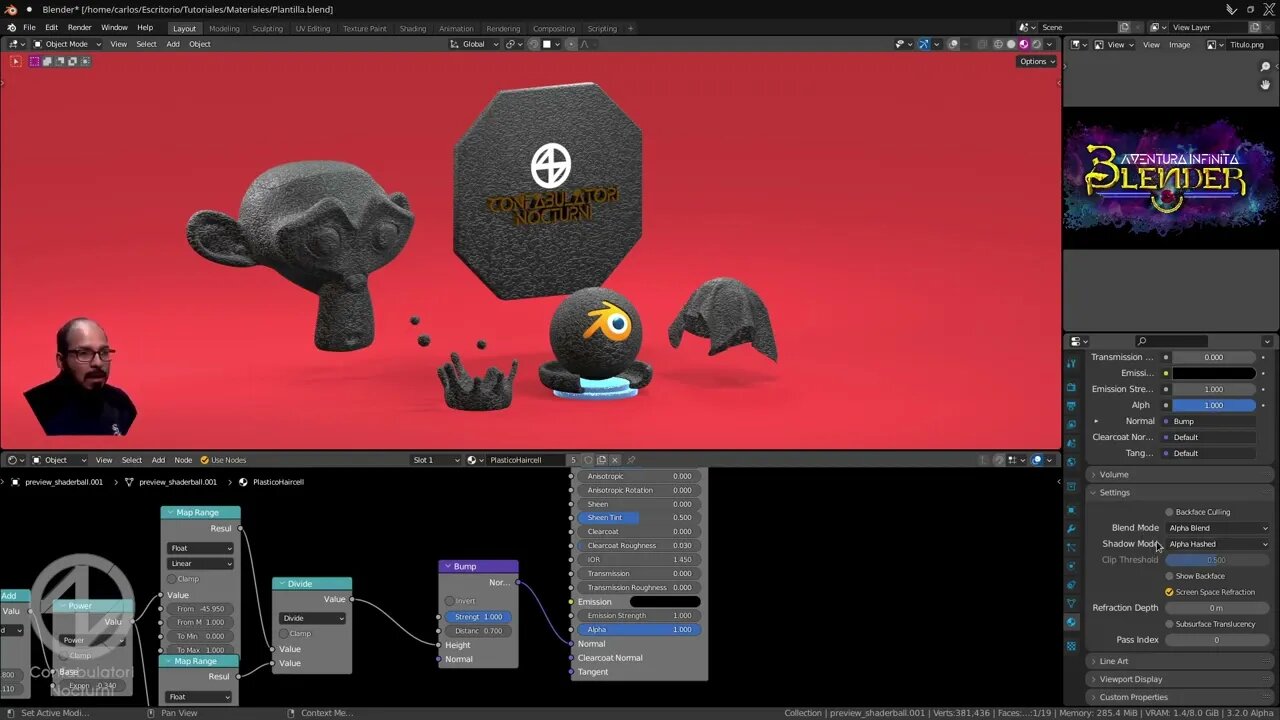The image size is (1280, 720).
Task: Open the Tool properties tab icon
Action: [1072, 363]
